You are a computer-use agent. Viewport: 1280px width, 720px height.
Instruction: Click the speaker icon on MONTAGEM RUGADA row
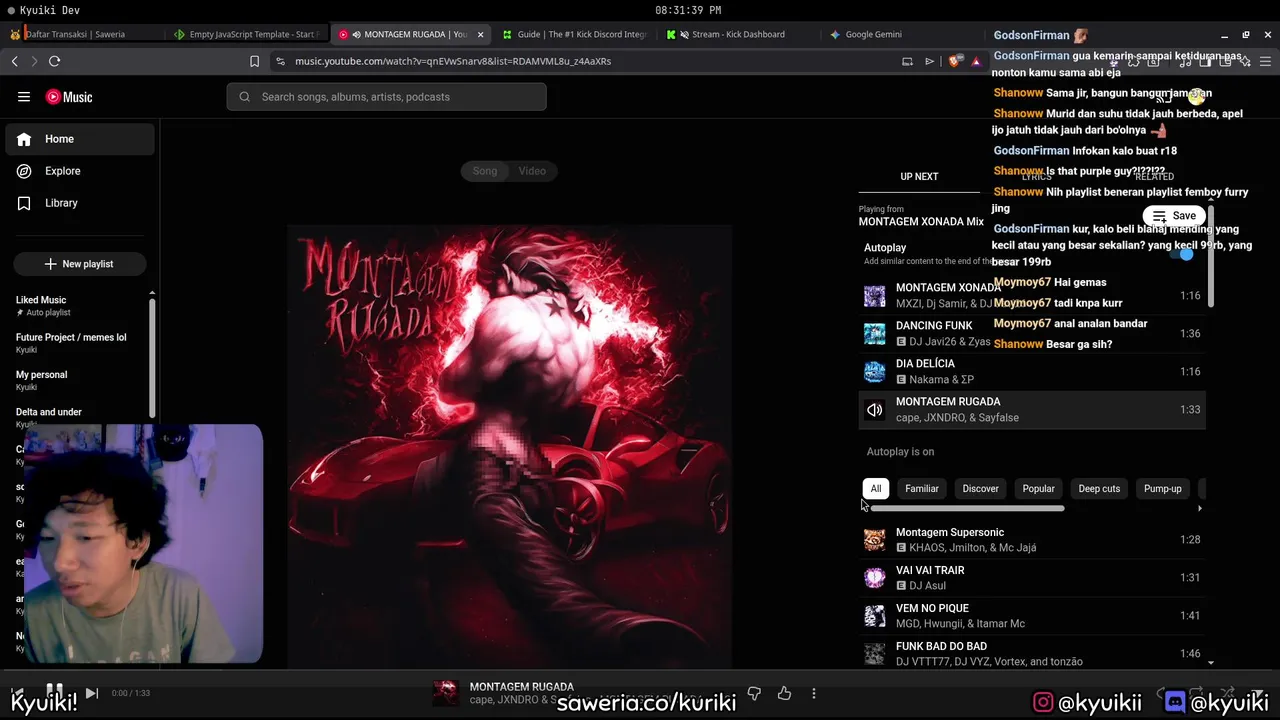[875, 410]
